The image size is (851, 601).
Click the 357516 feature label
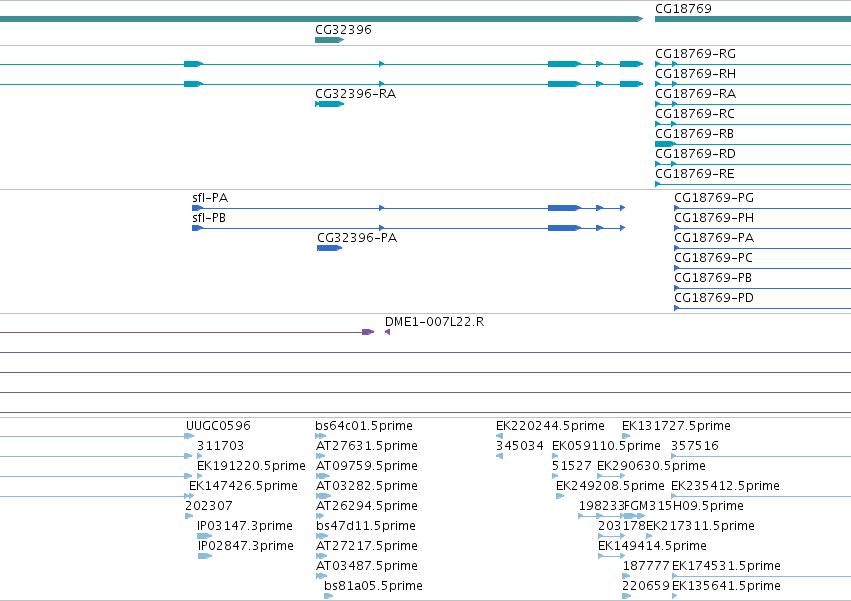(x=695, y=446)
